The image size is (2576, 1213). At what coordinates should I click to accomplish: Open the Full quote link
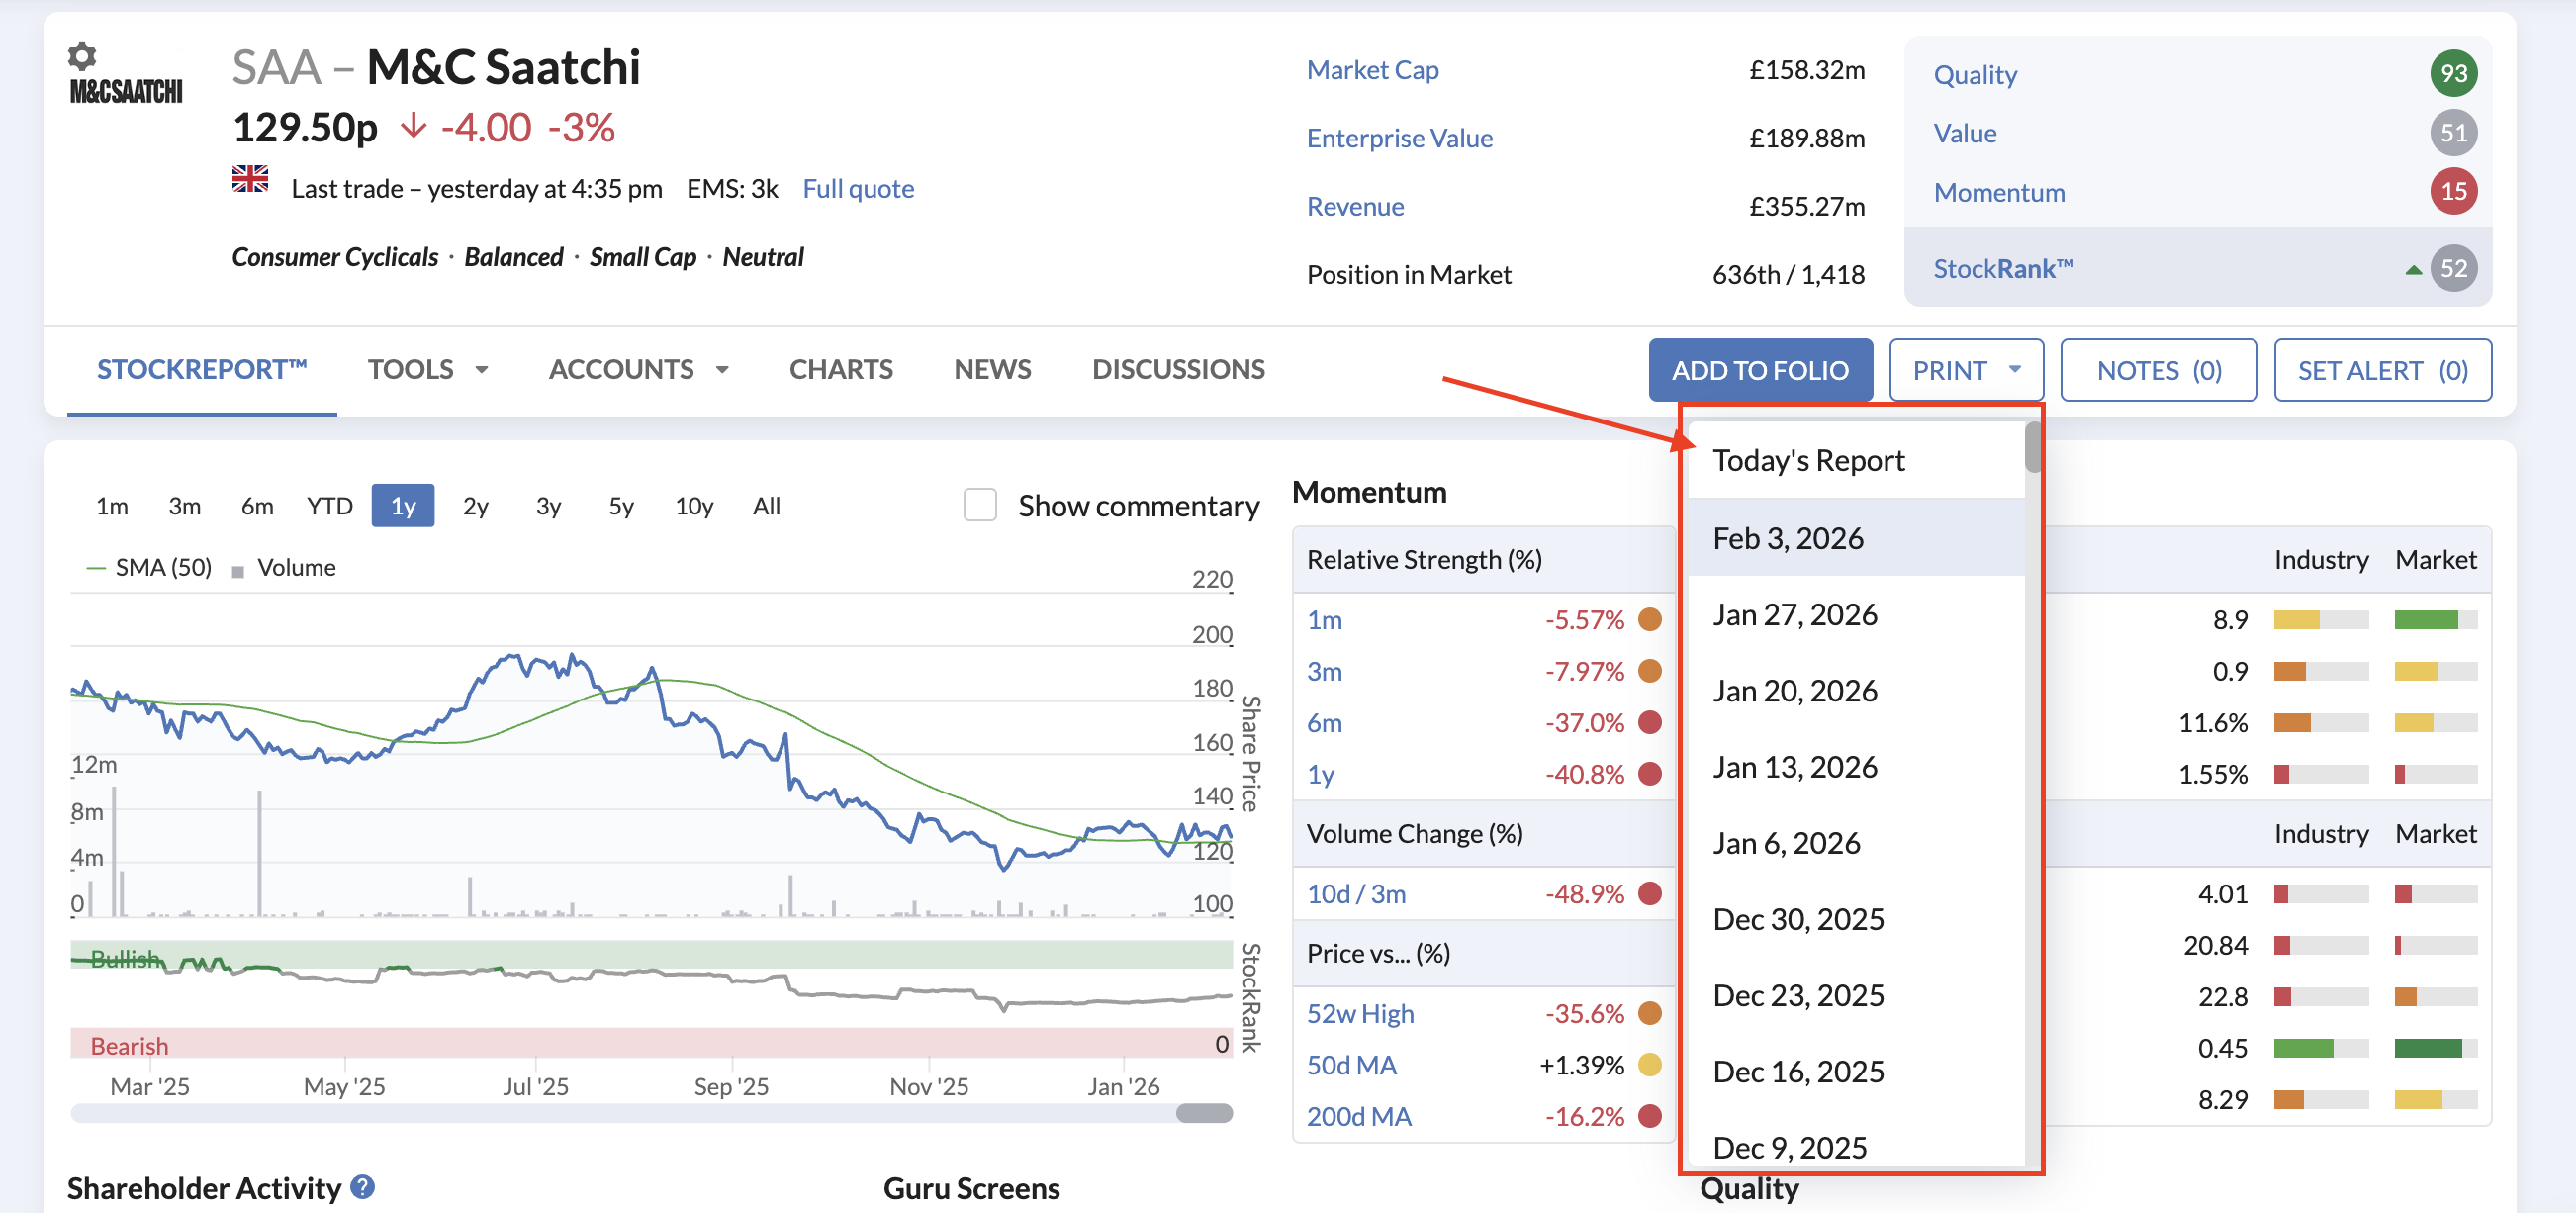coord(858,189)
